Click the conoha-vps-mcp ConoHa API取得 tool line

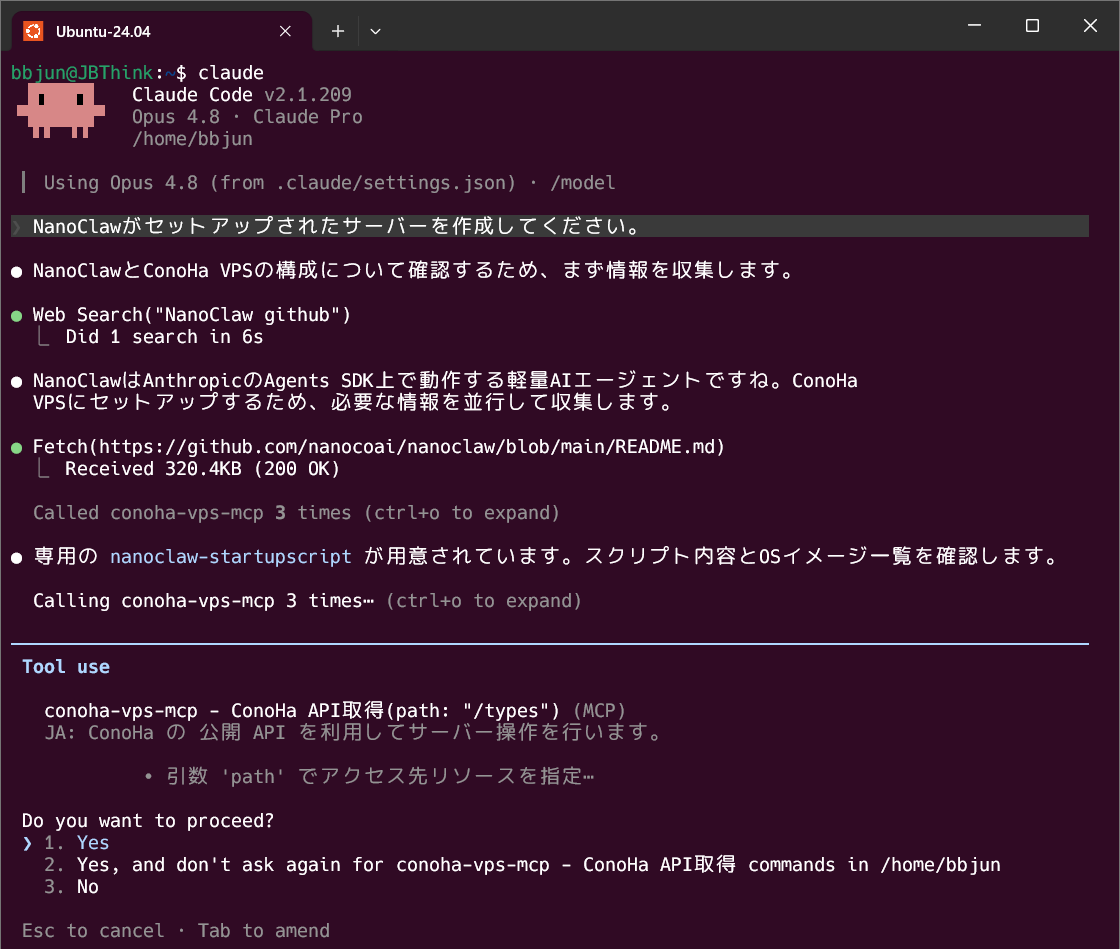[x=334, y=711]
